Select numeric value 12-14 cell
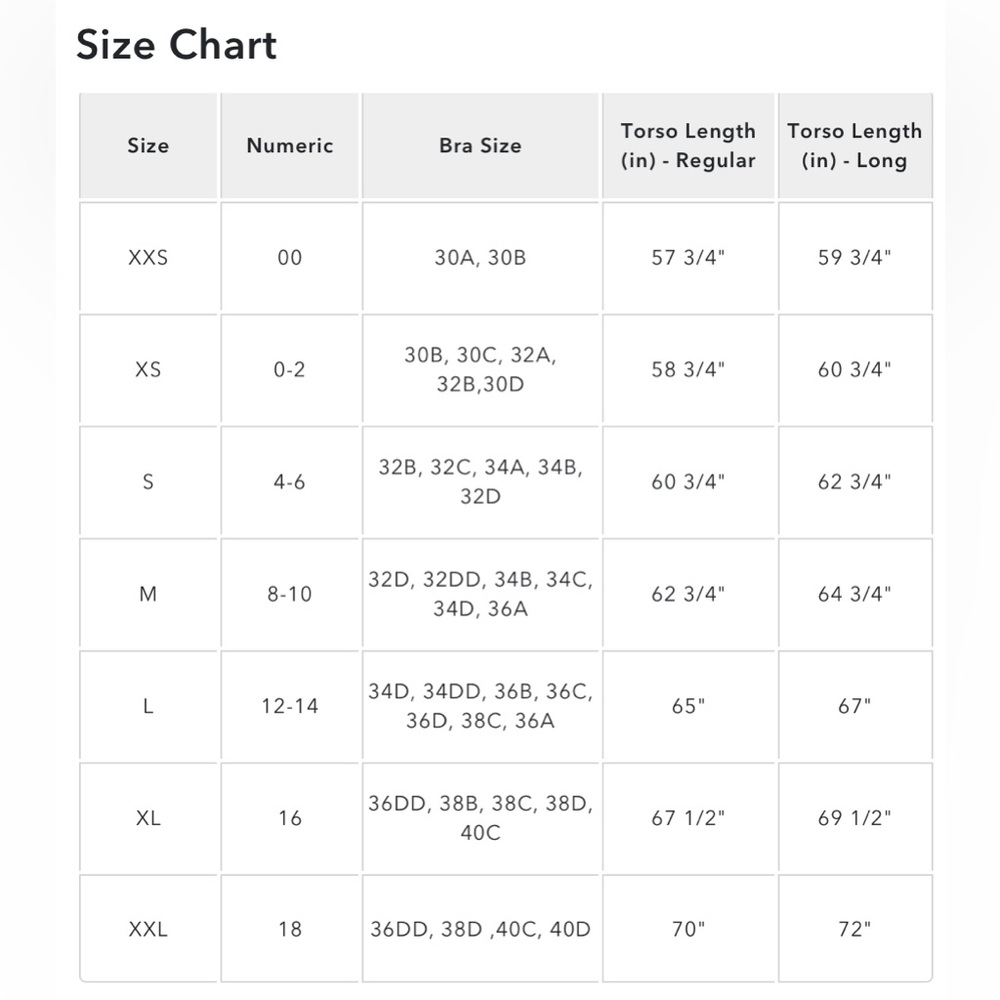Image resolution: width=1000 pixels, height=1000 pixels. (290, 705)
